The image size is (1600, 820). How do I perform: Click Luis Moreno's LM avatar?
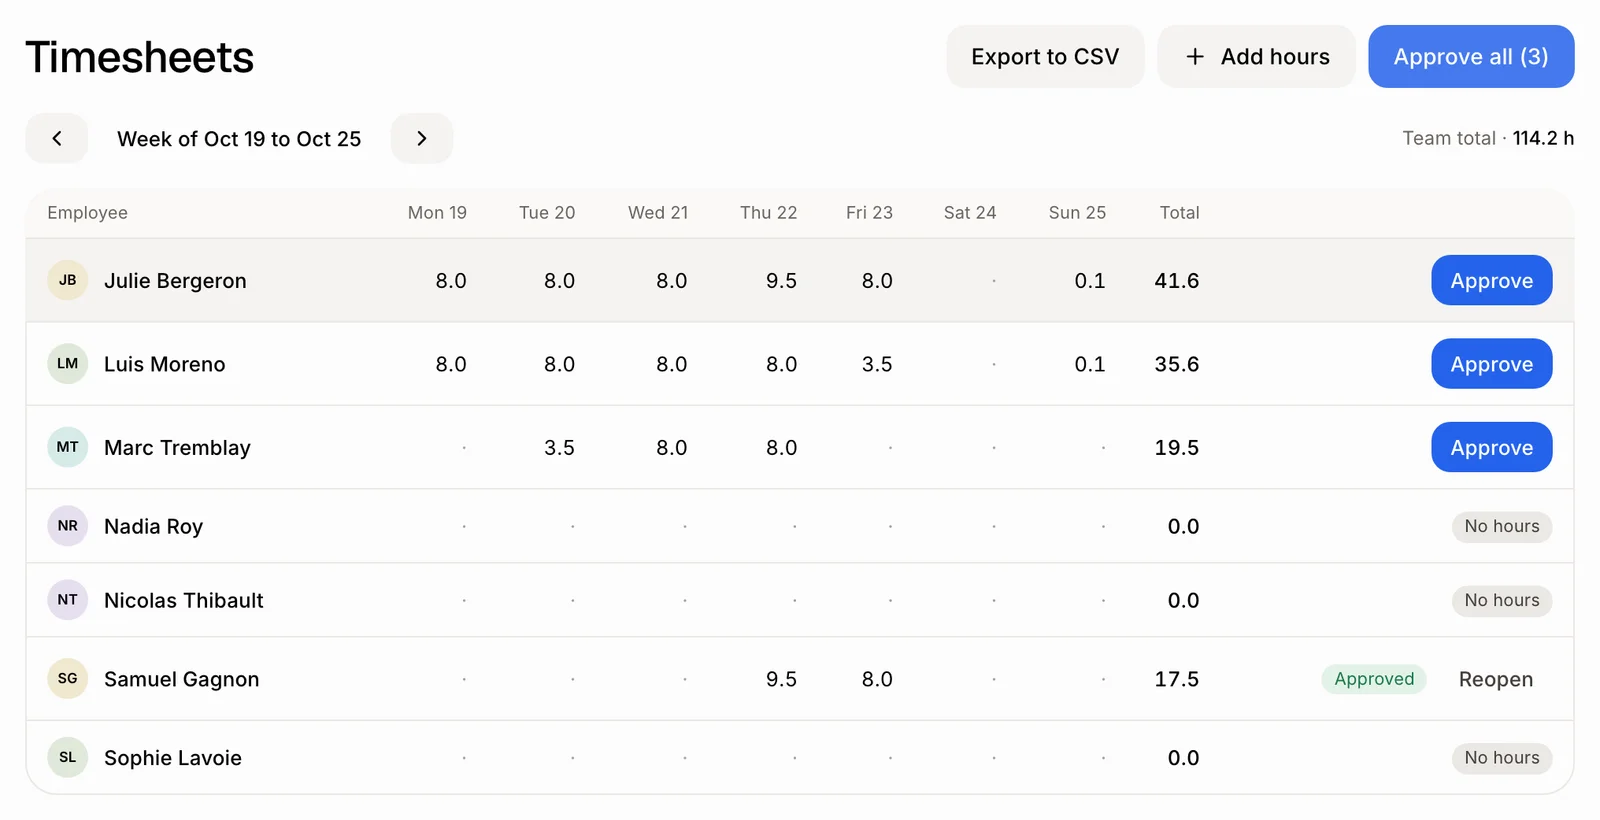tap(67, 364)
